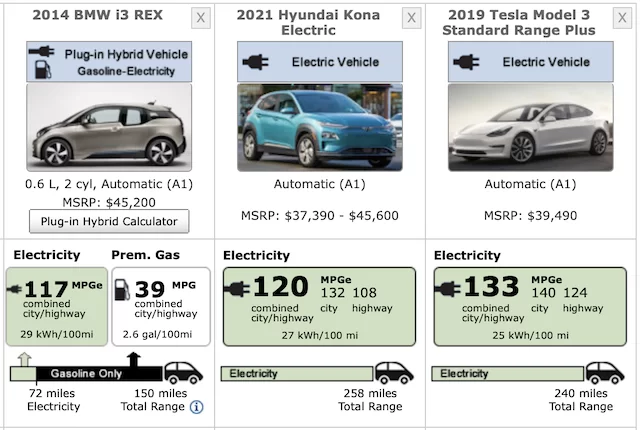The image size is (640, 430).
Task: Click the Tesla range car icon
Action: click(604, 372)
